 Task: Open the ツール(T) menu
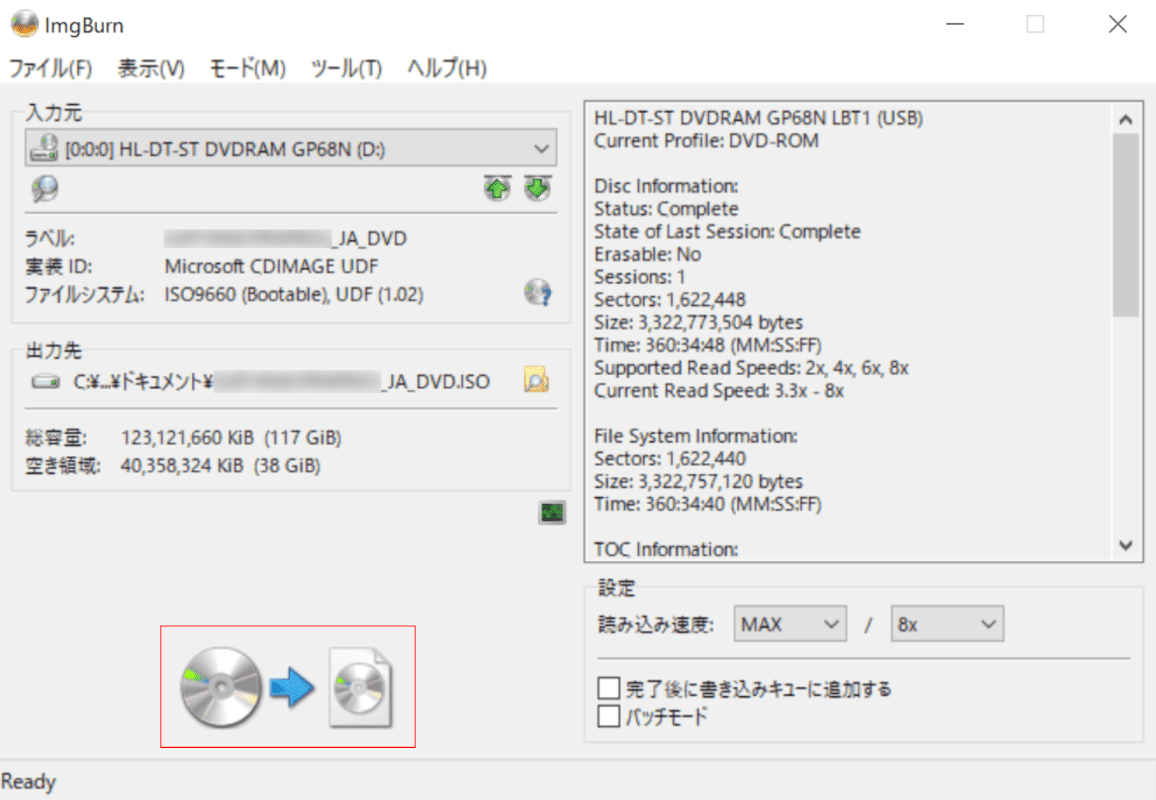[347, 69]
